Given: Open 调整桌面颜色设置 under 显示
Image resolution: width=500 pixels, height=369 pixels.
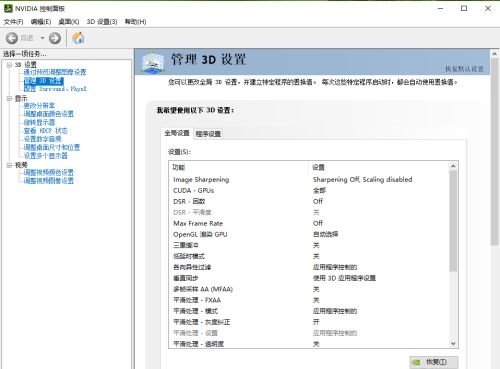Looking at the screenshot, I should coord(49,114).
